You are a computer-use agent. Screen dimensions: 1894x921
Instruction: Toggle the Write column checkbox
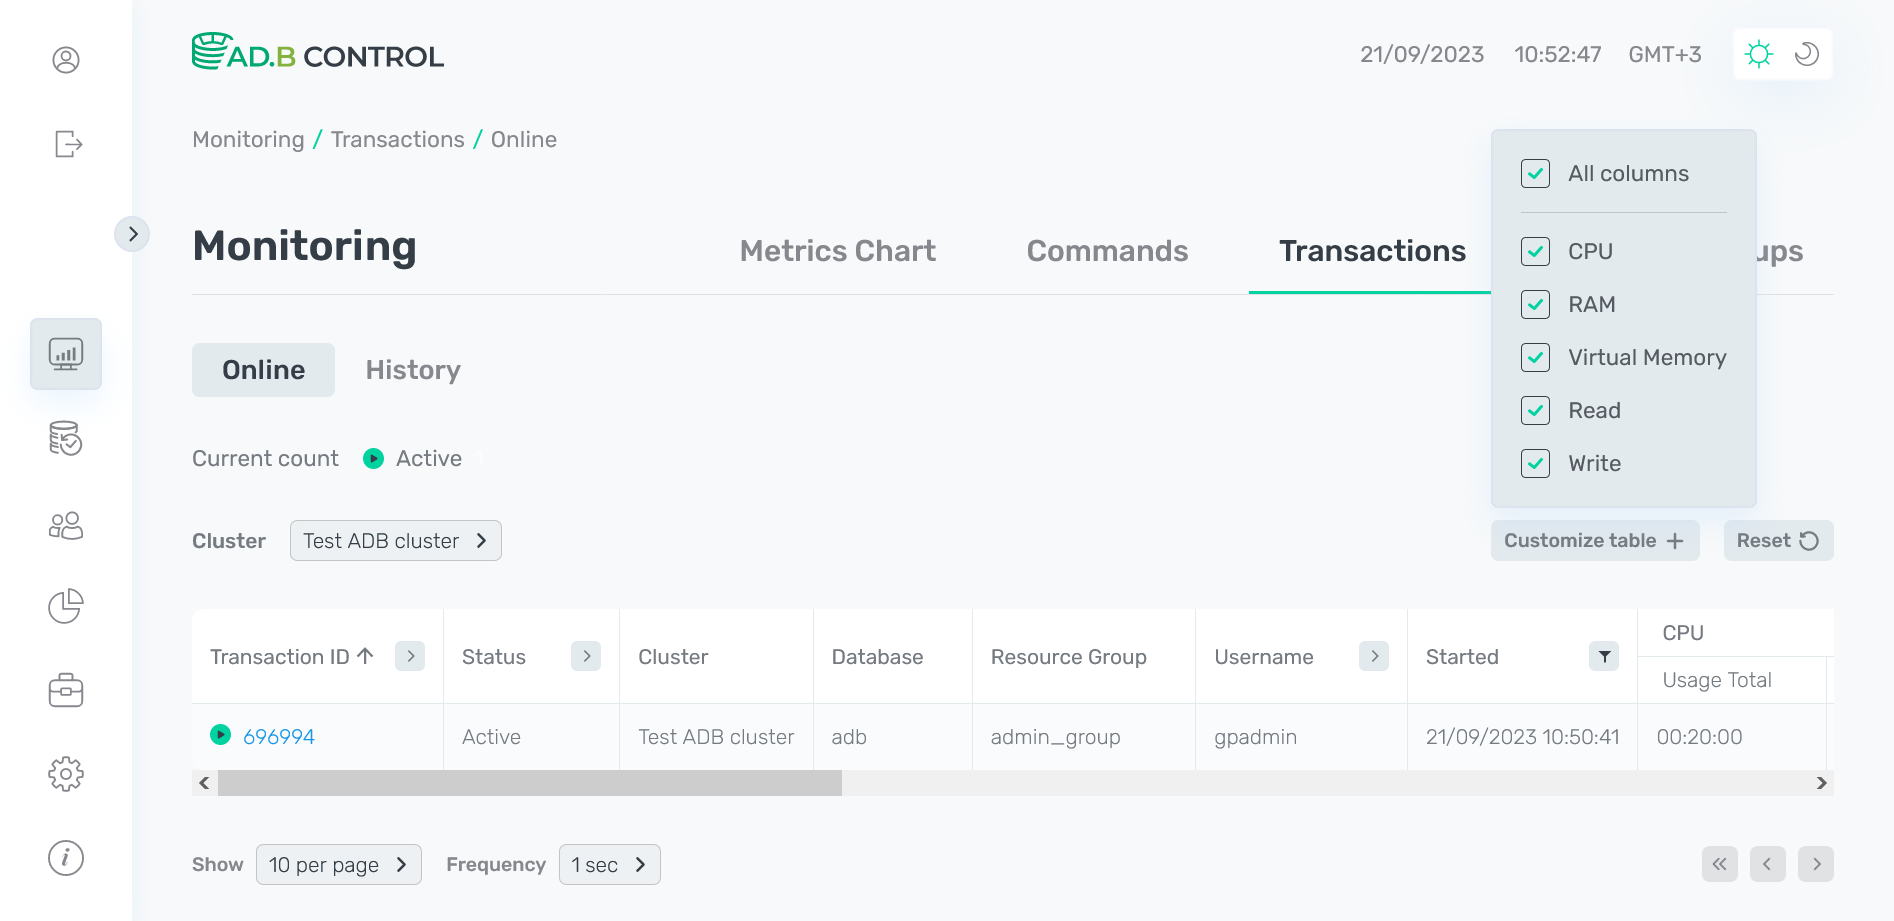1535,464
